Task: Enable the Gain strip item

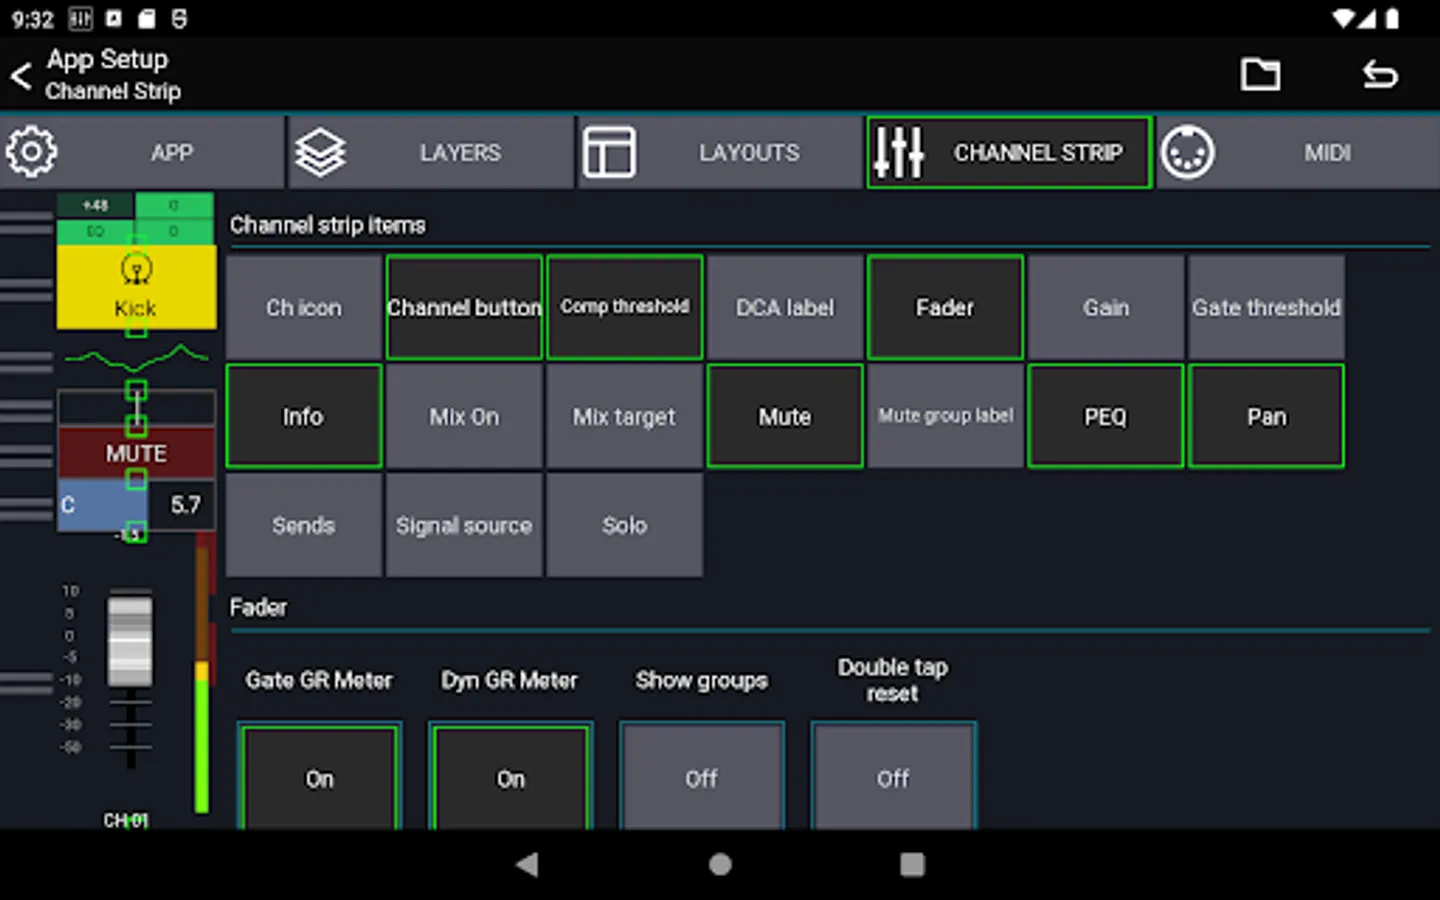Action: coord(1106,307)
